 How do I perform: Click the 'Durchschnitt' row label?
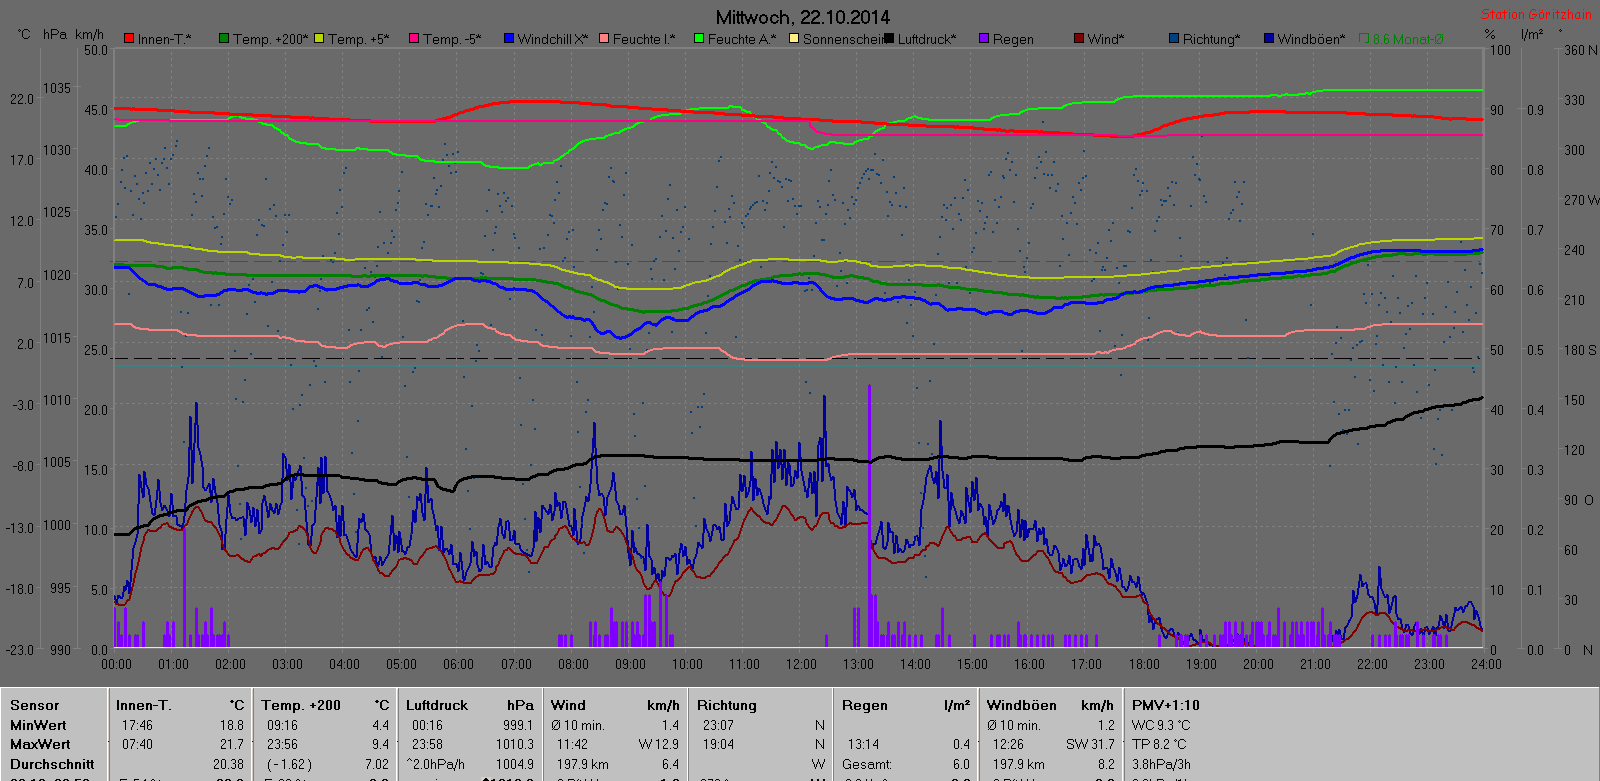click(x=52, y=764)
